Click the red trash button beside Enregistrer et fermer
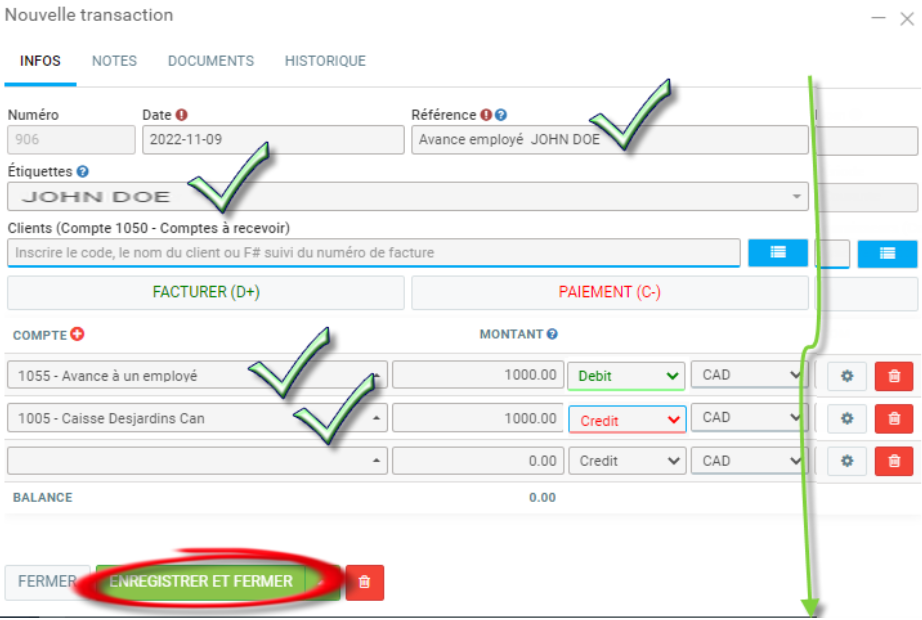Screen dimensions: 922x620 tap(364, 582)
